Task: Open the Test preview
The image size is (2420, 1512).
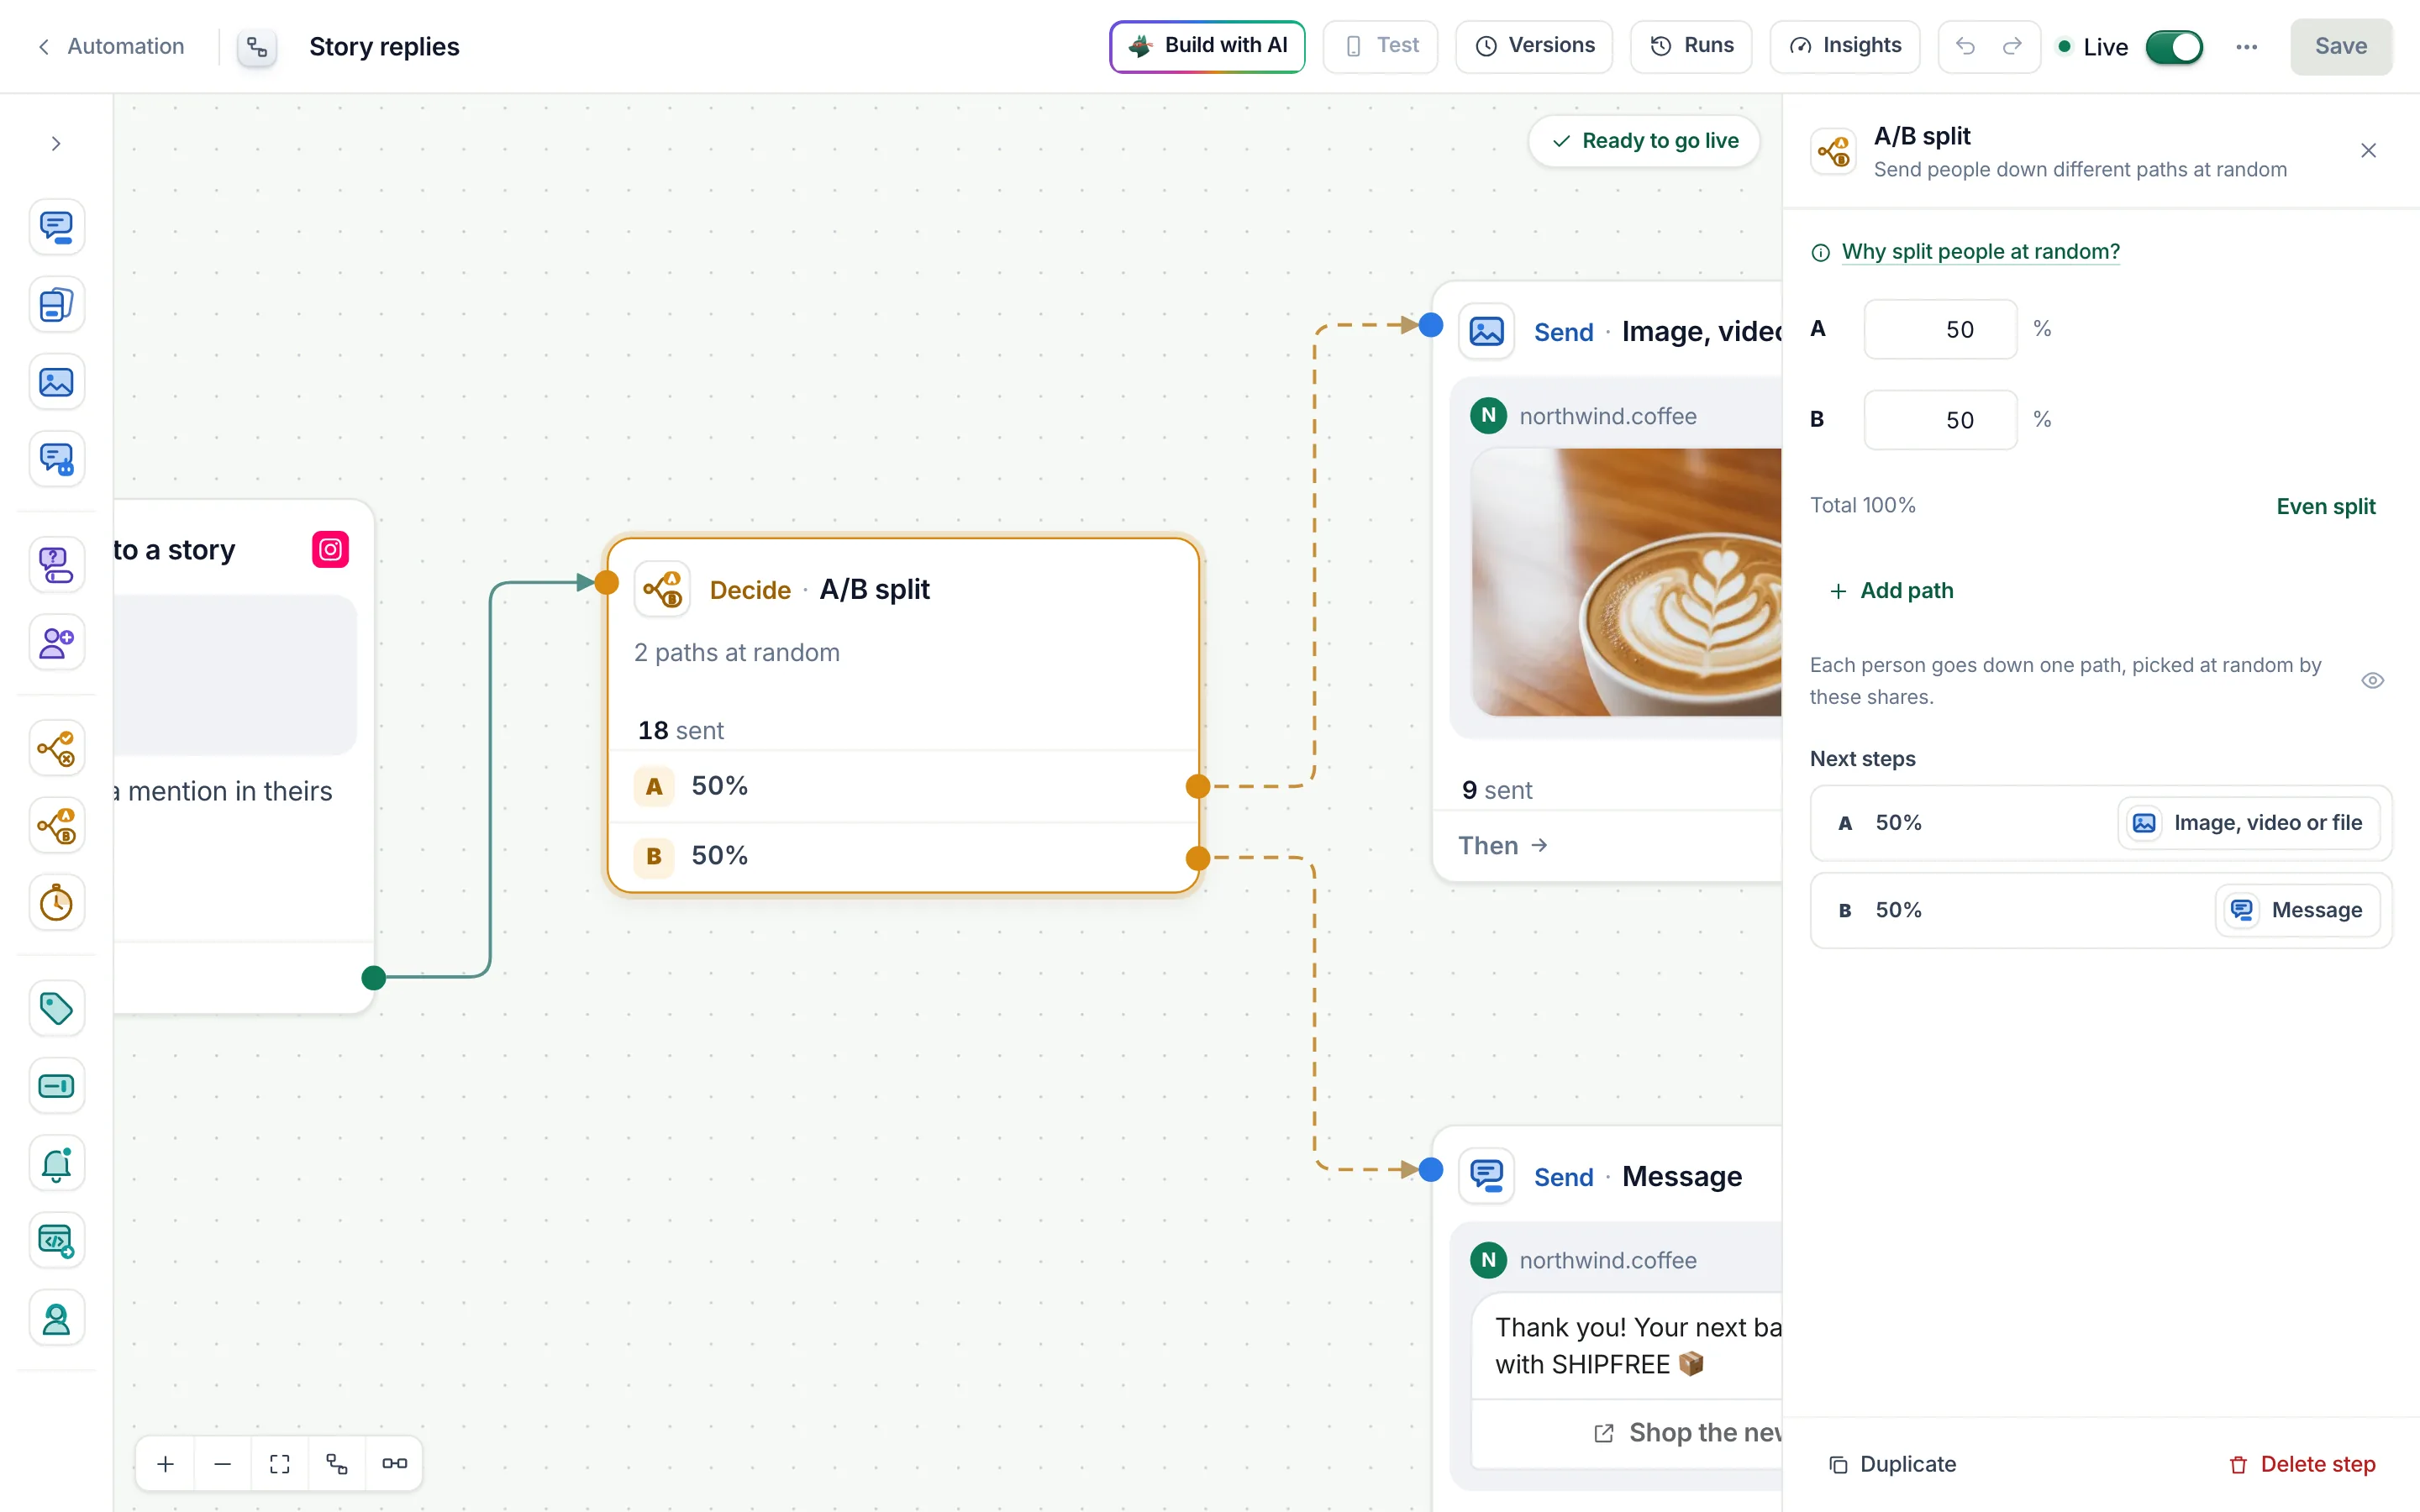Action: [x=1380, y=46]
